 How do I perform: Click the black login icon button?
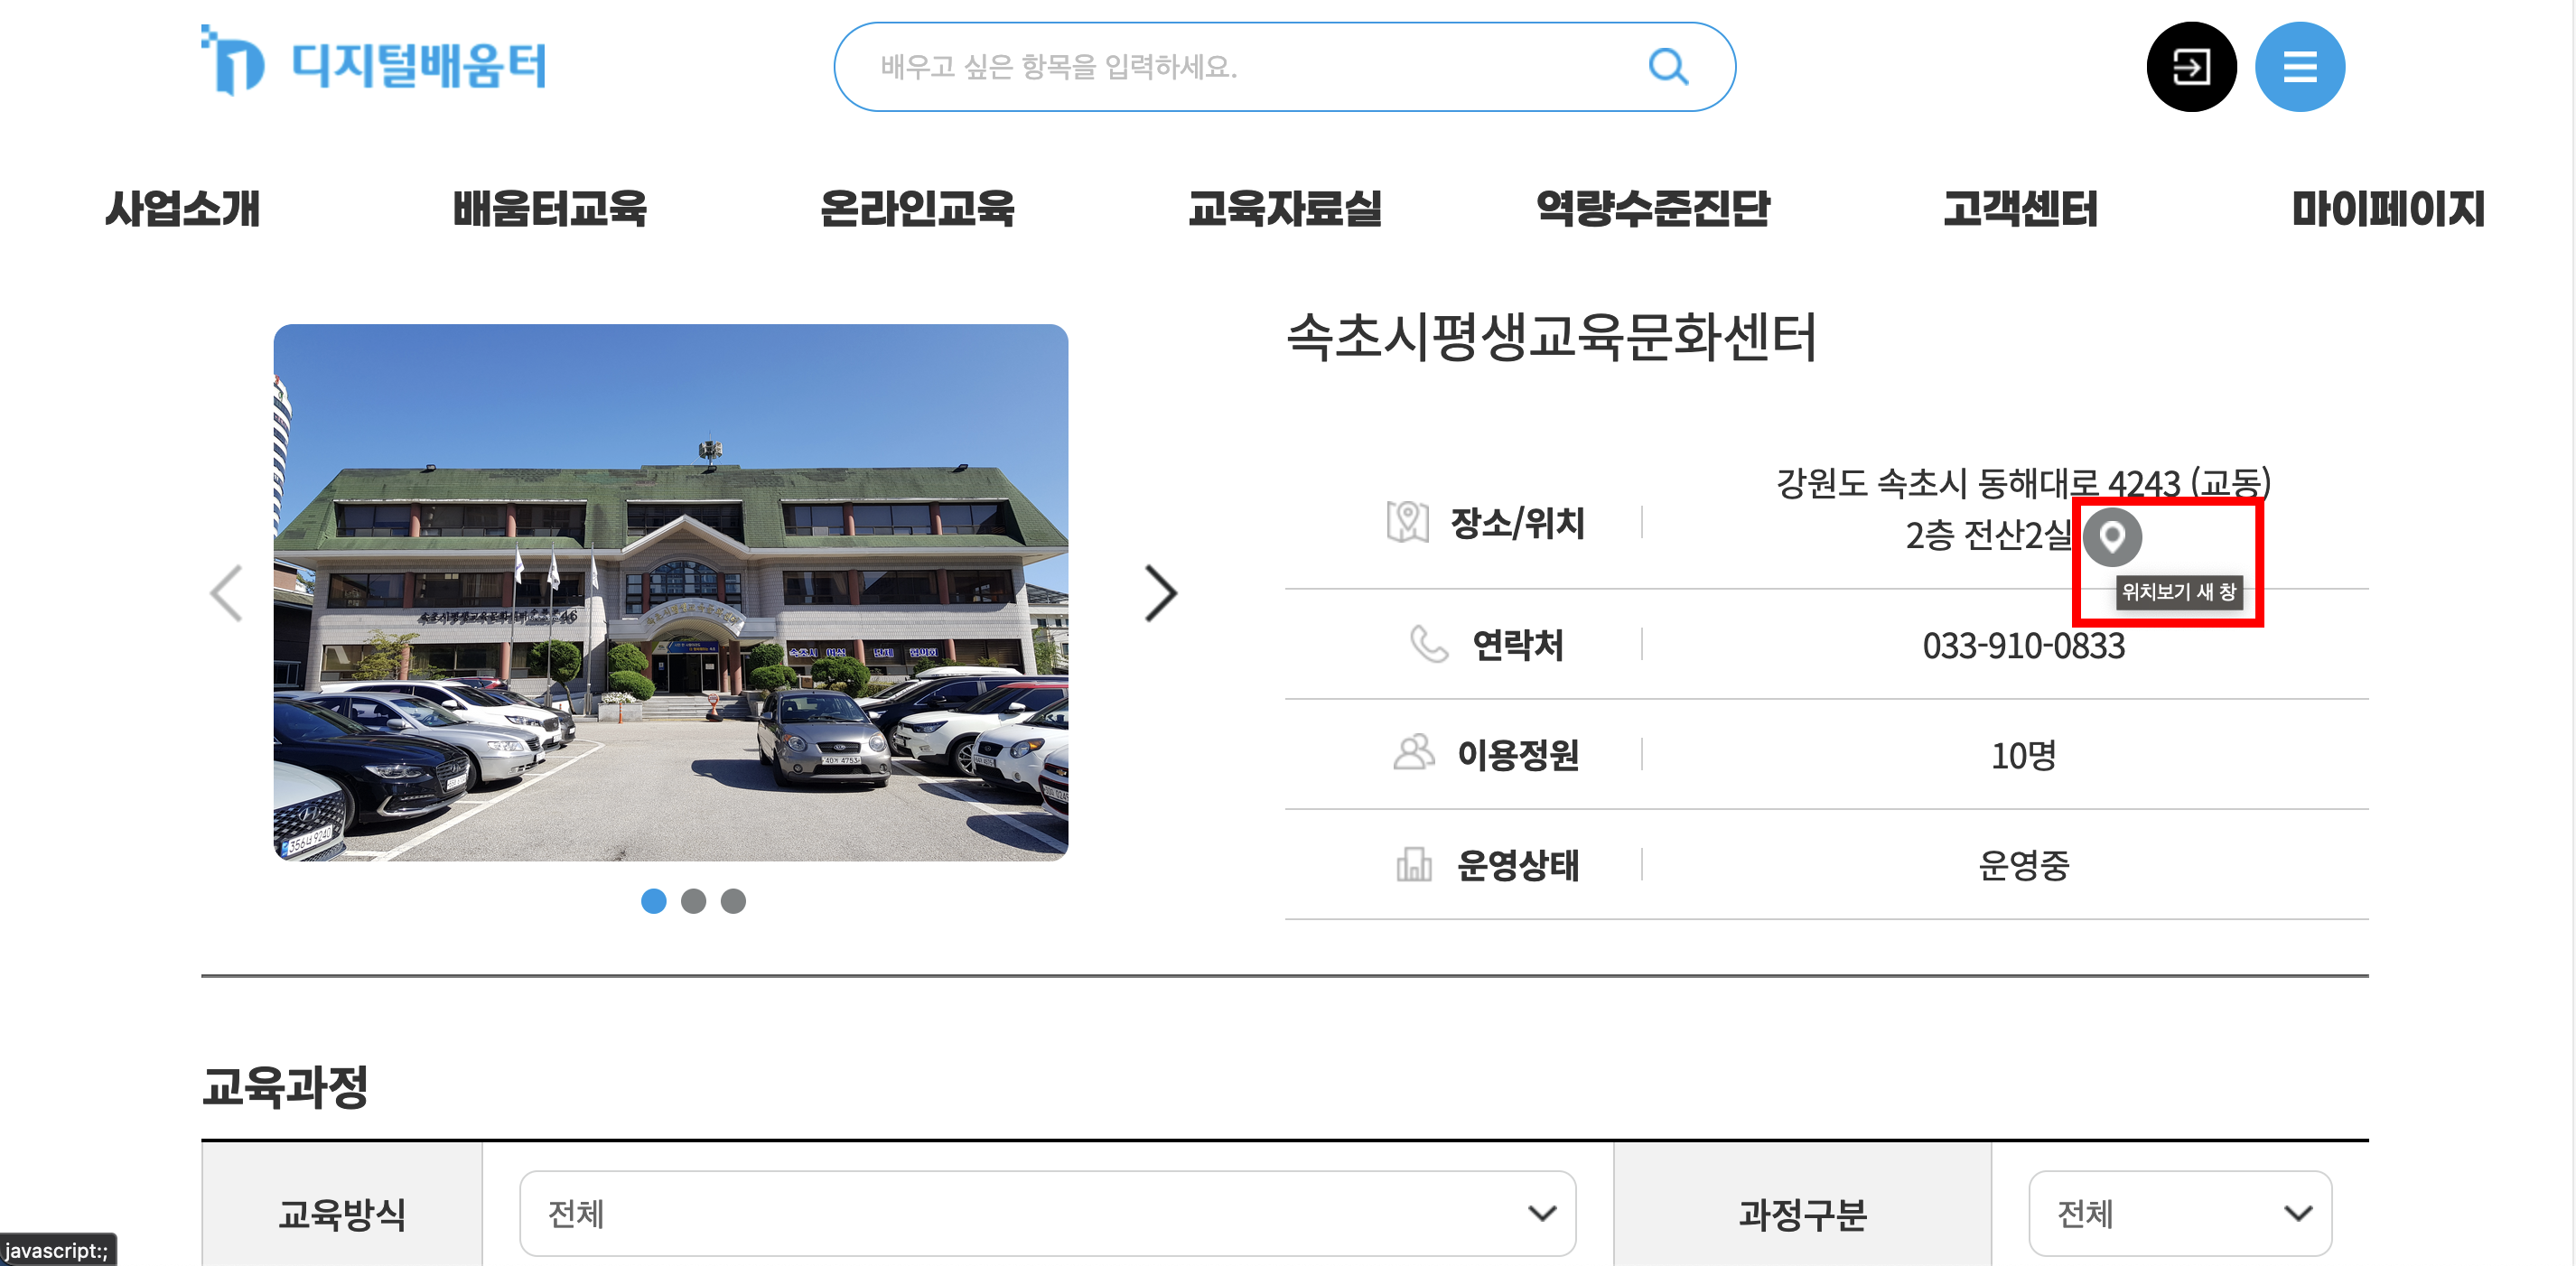[x=2190, y=67]
